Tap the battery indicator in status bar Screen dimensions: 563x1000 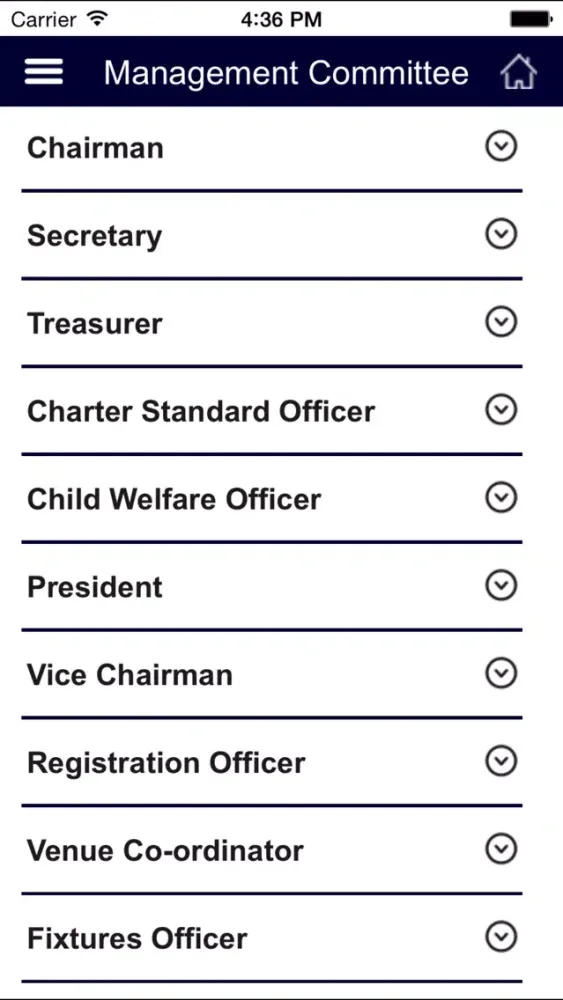click(530, 19)
